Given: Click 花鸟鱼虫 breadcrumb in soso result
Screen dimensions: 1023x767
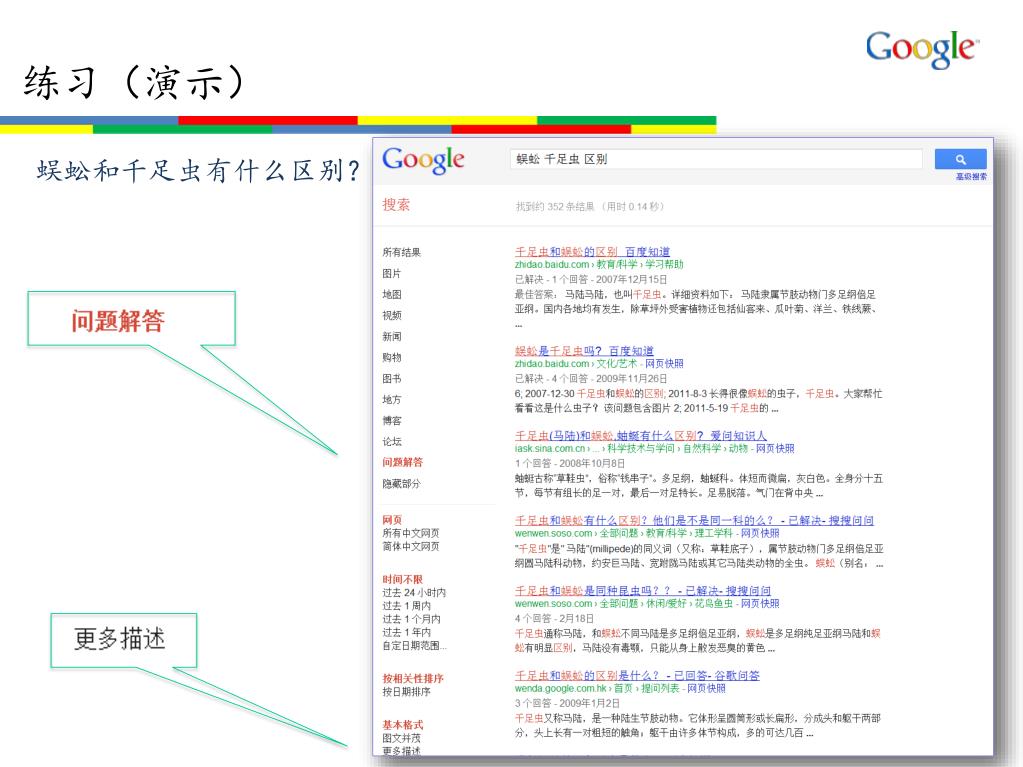Looking at the screenshot, I should pos(713,604).
